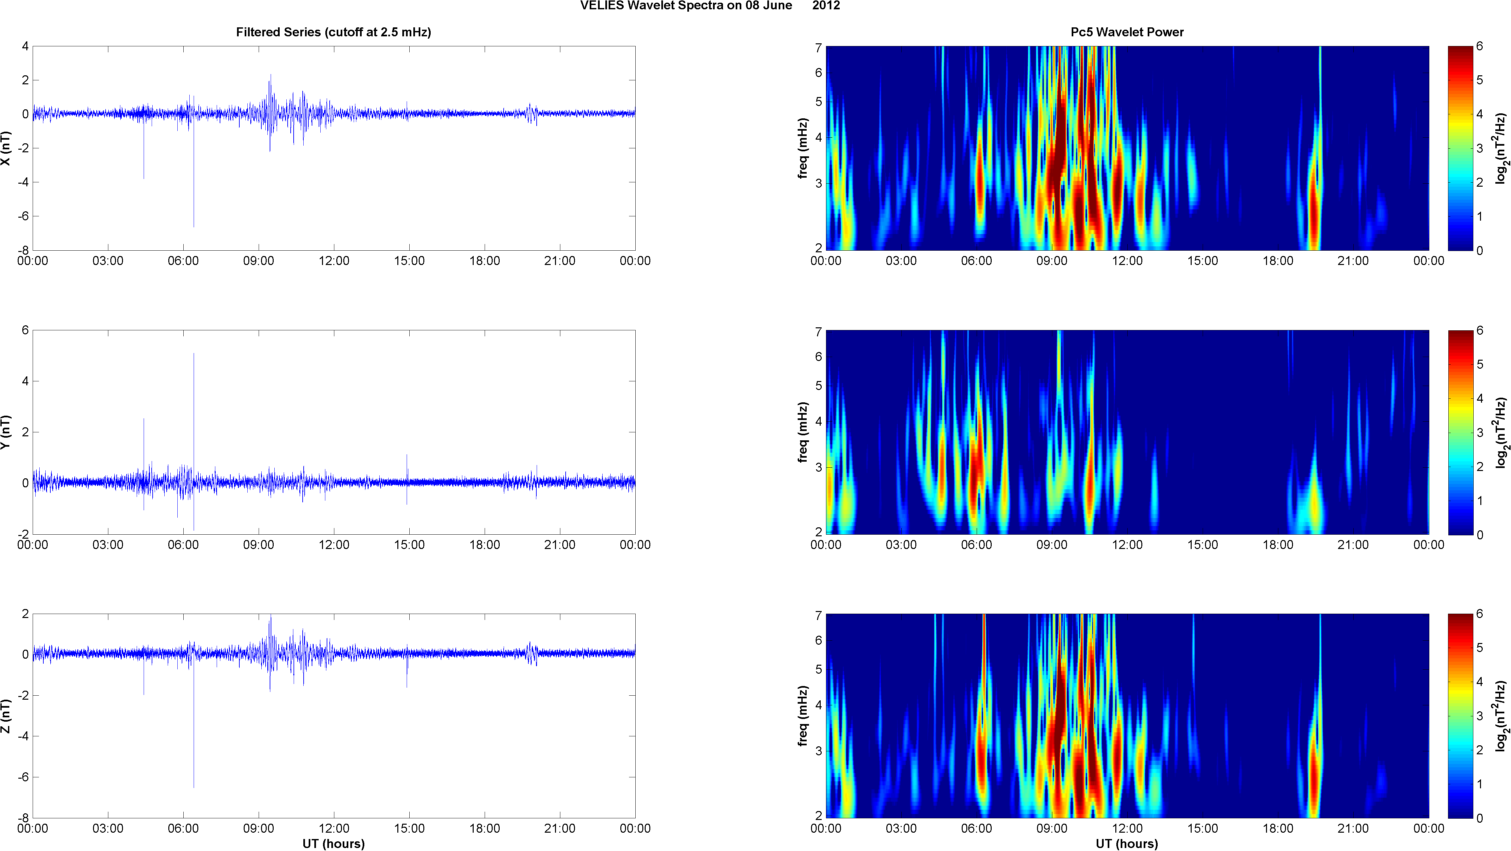Click the '4' value on the top colorbar
The image size is (1511, 851).
1480,114
